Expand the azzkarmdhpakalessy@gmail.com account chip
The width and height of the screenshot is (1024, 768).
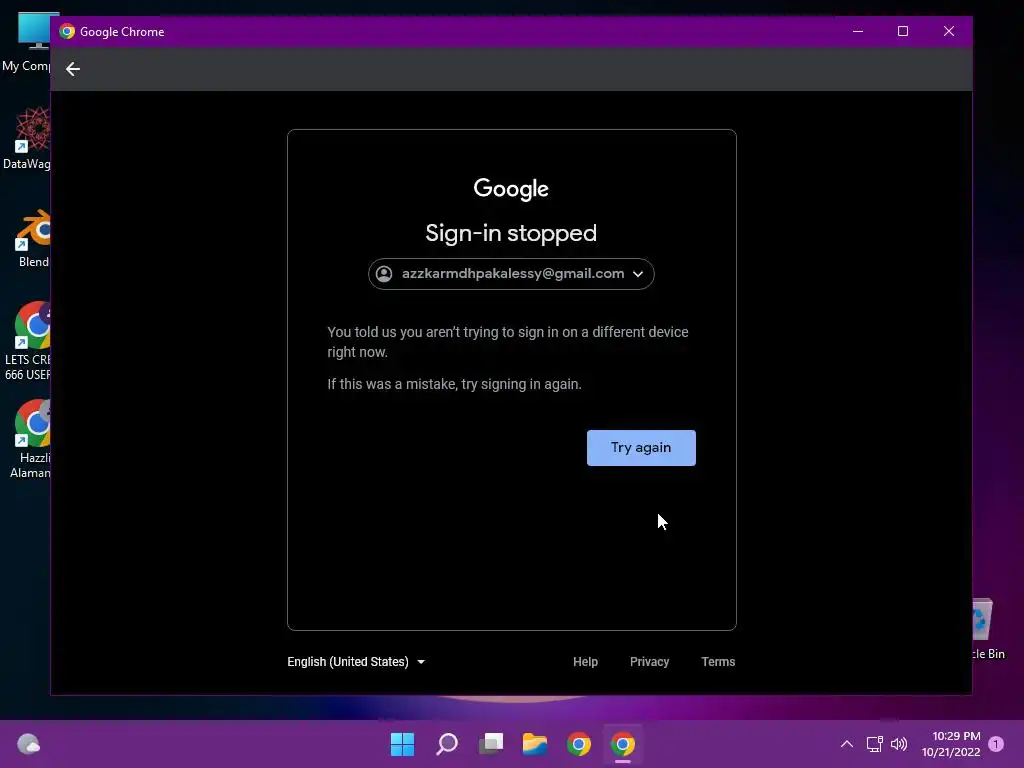click(x=511, y=274)
